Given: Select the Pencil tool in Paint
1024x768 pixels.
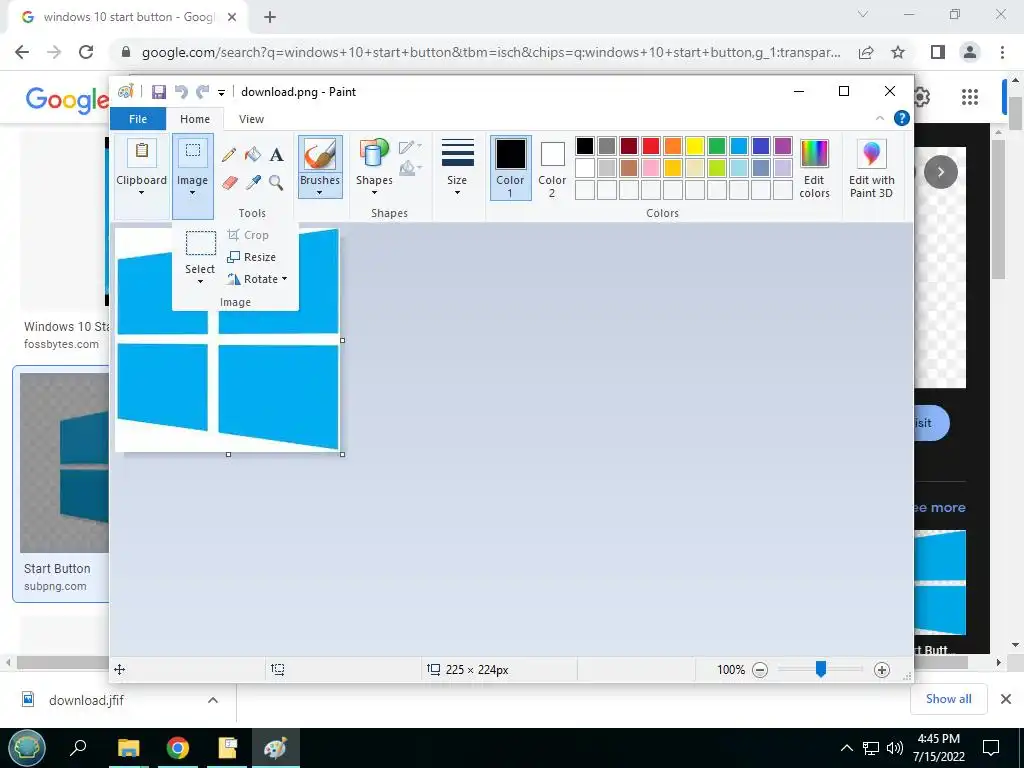Looking at the screenshot, I should [x=229, y=155].
